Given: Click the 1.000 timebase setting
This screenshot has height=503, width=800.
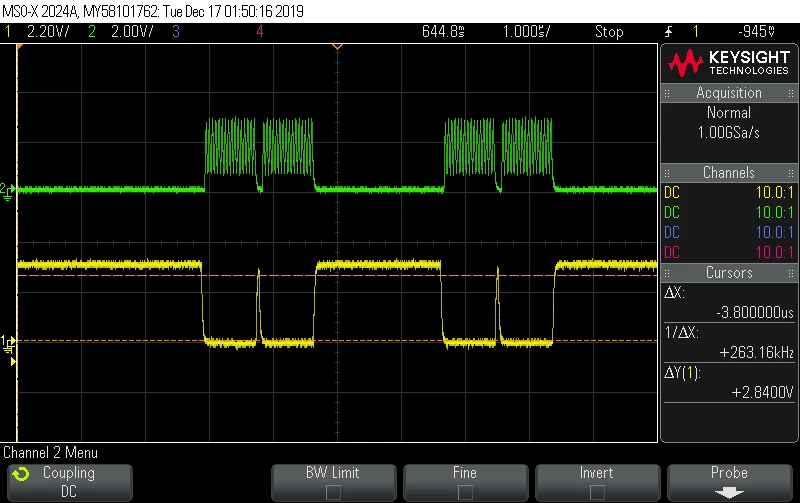Looking at the screenshot, I should click(526, 32).
